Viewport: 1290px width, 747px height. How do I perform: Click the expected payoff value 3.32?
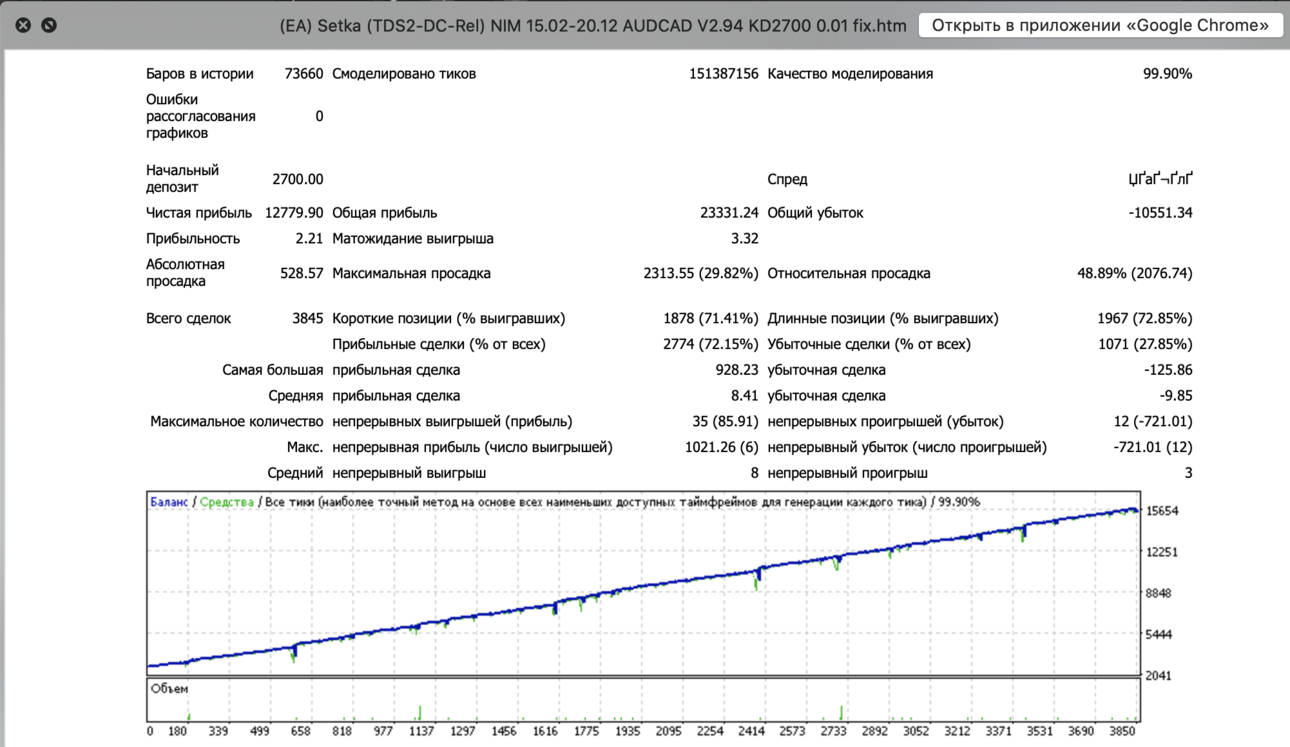point(744,239)
